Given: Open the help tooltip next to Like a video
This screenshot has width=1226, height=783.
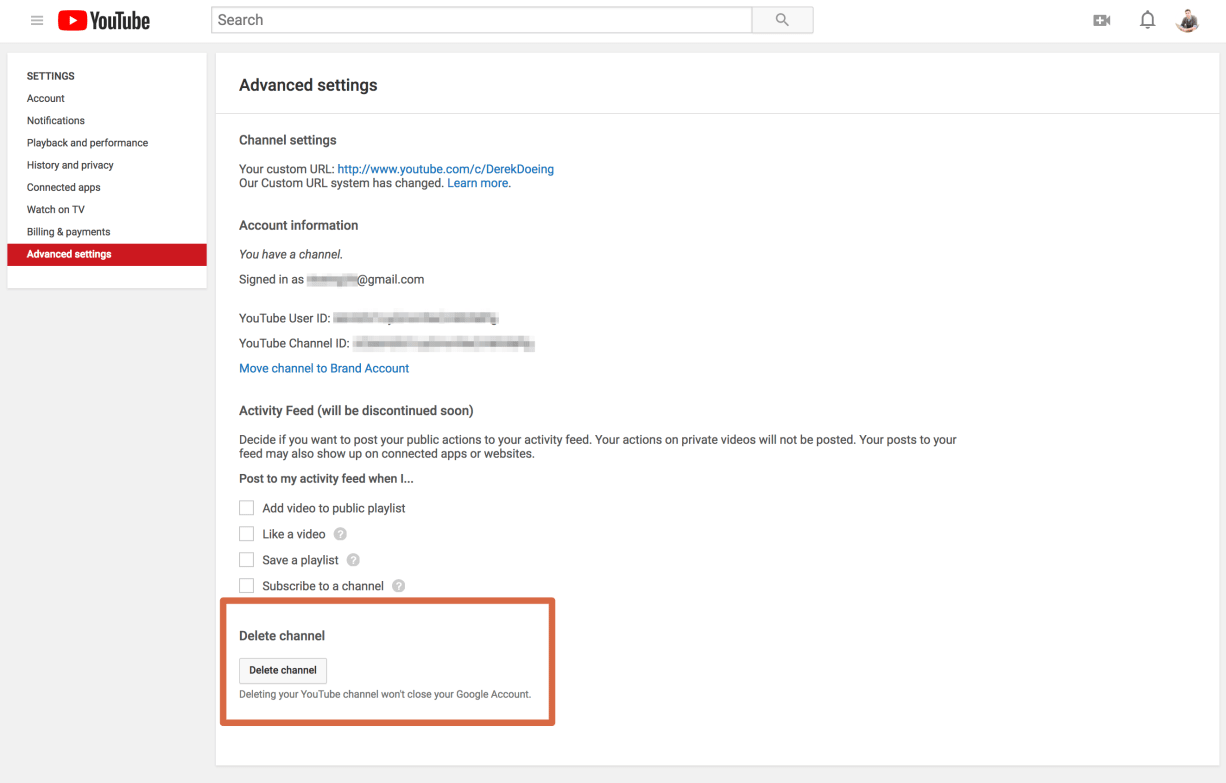Looking at the screenshot, I should [339, 533].
